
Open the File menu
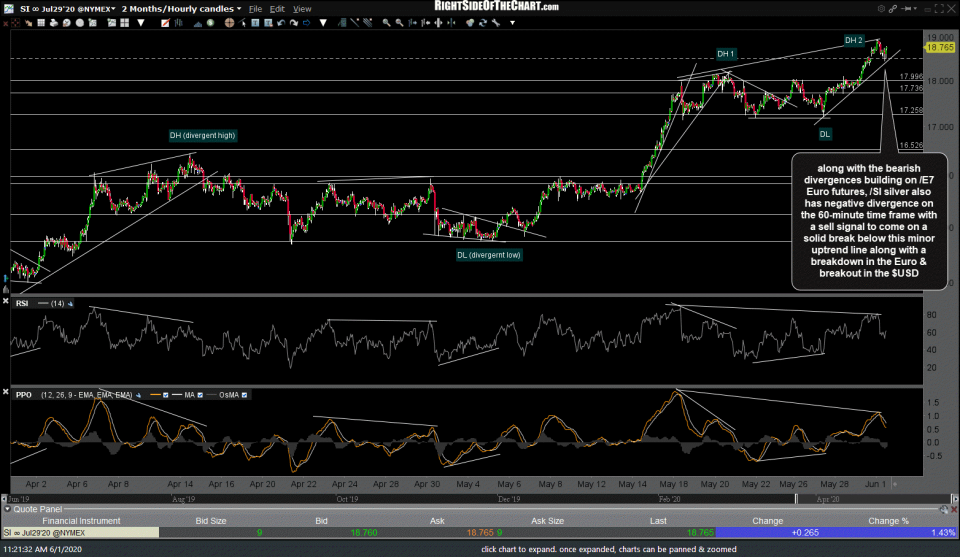[257, 8]
